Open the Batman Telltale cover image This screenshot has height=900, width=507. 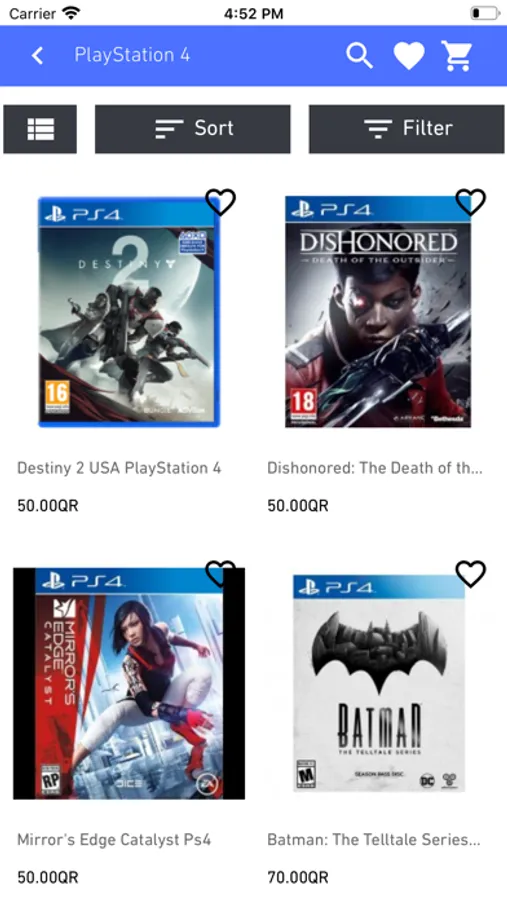click(x=379, y=684)
